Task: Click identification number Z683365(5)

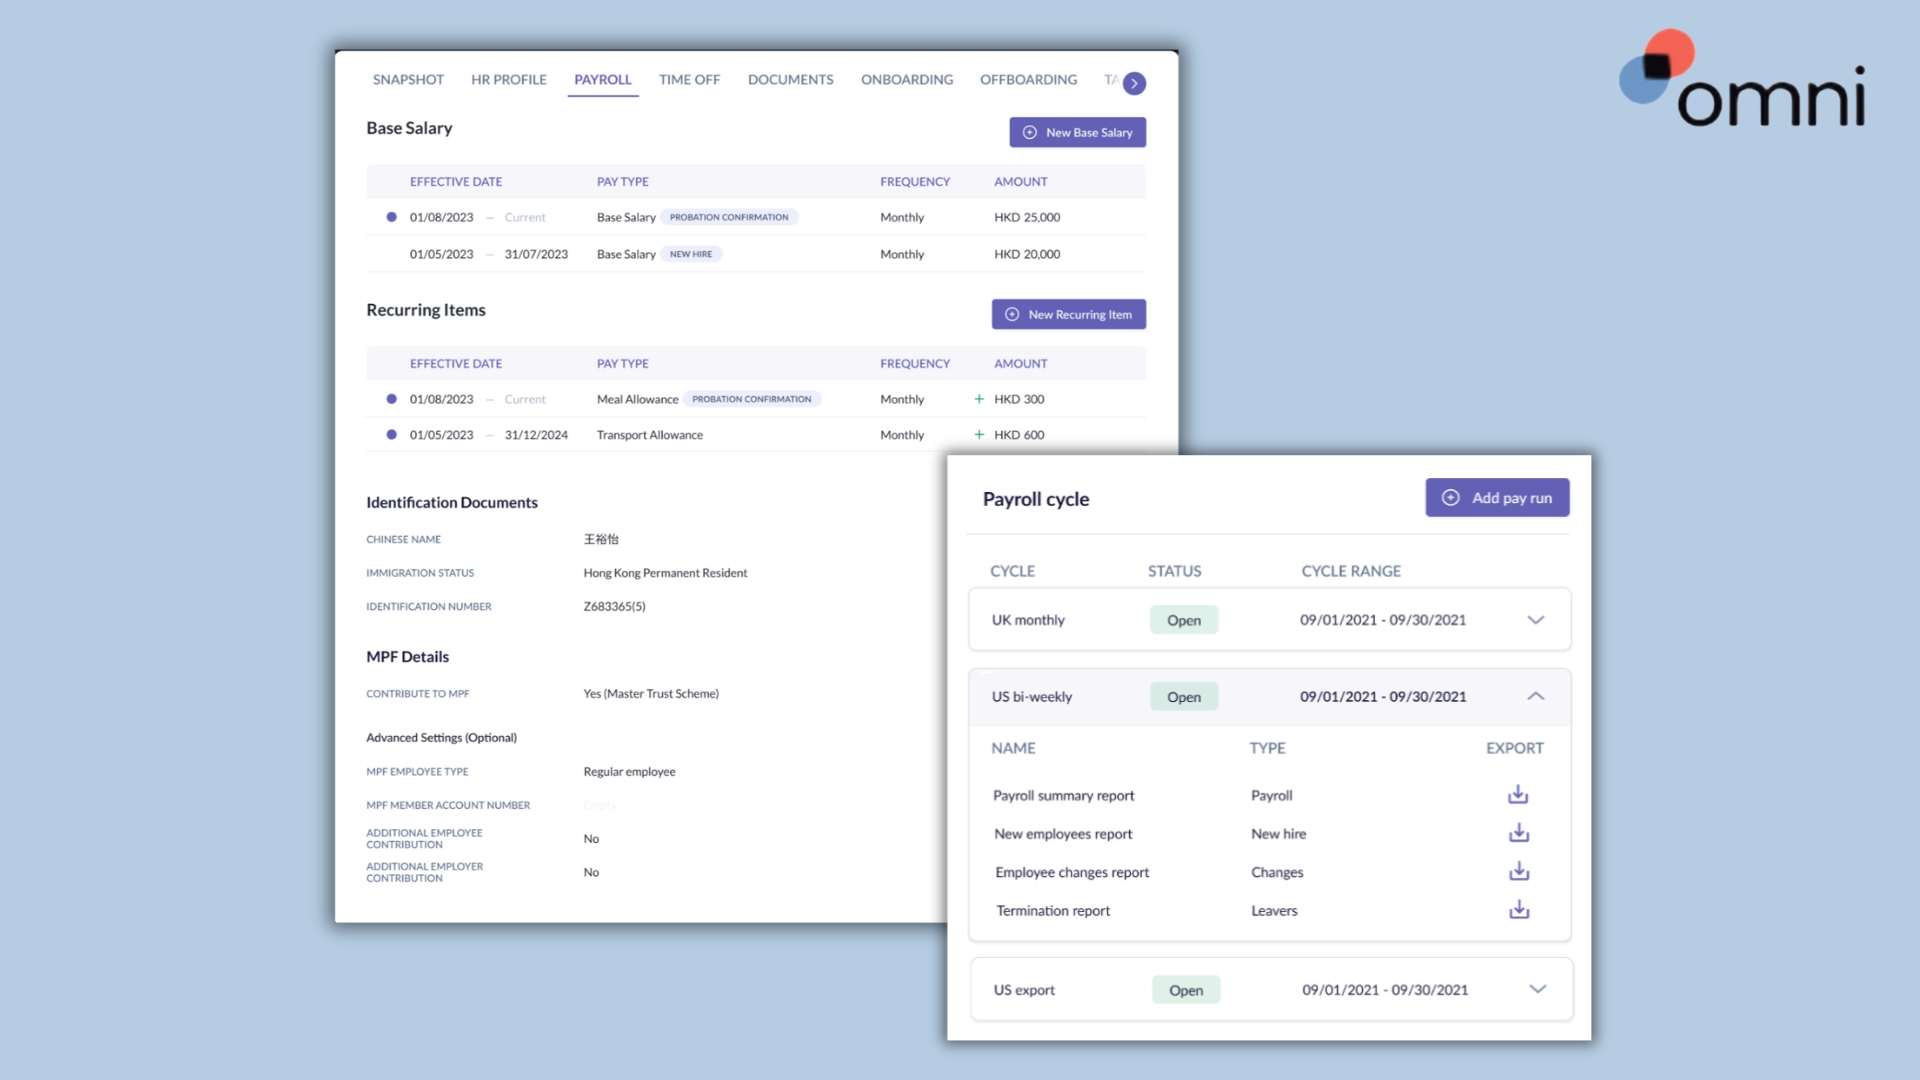Action: (614, 606)
